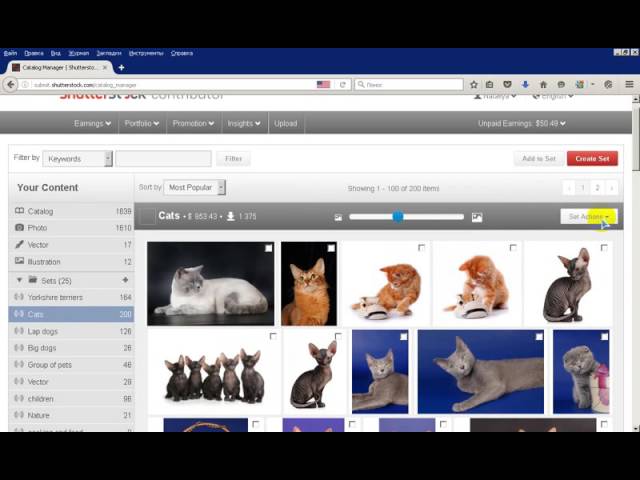
Task: Click the Catalog book icon
Action: click(x=19, y=211)
